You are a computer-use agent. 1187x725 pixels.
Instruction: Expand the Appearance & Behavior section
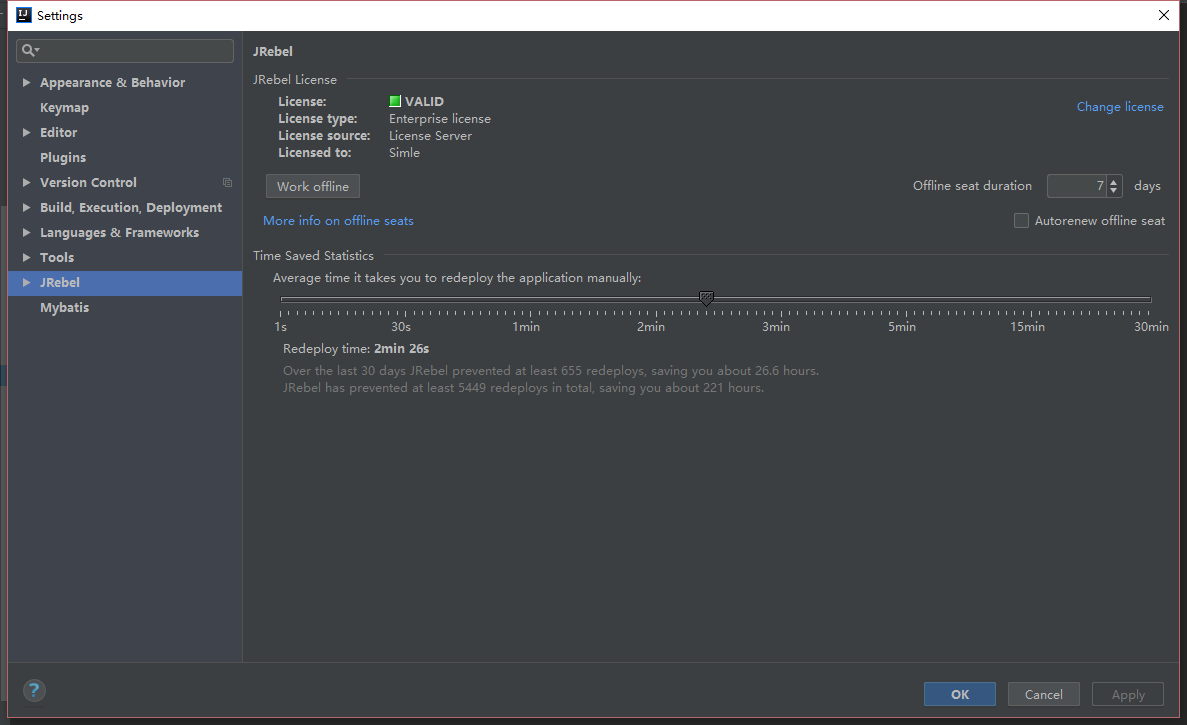tap(26, 83)
